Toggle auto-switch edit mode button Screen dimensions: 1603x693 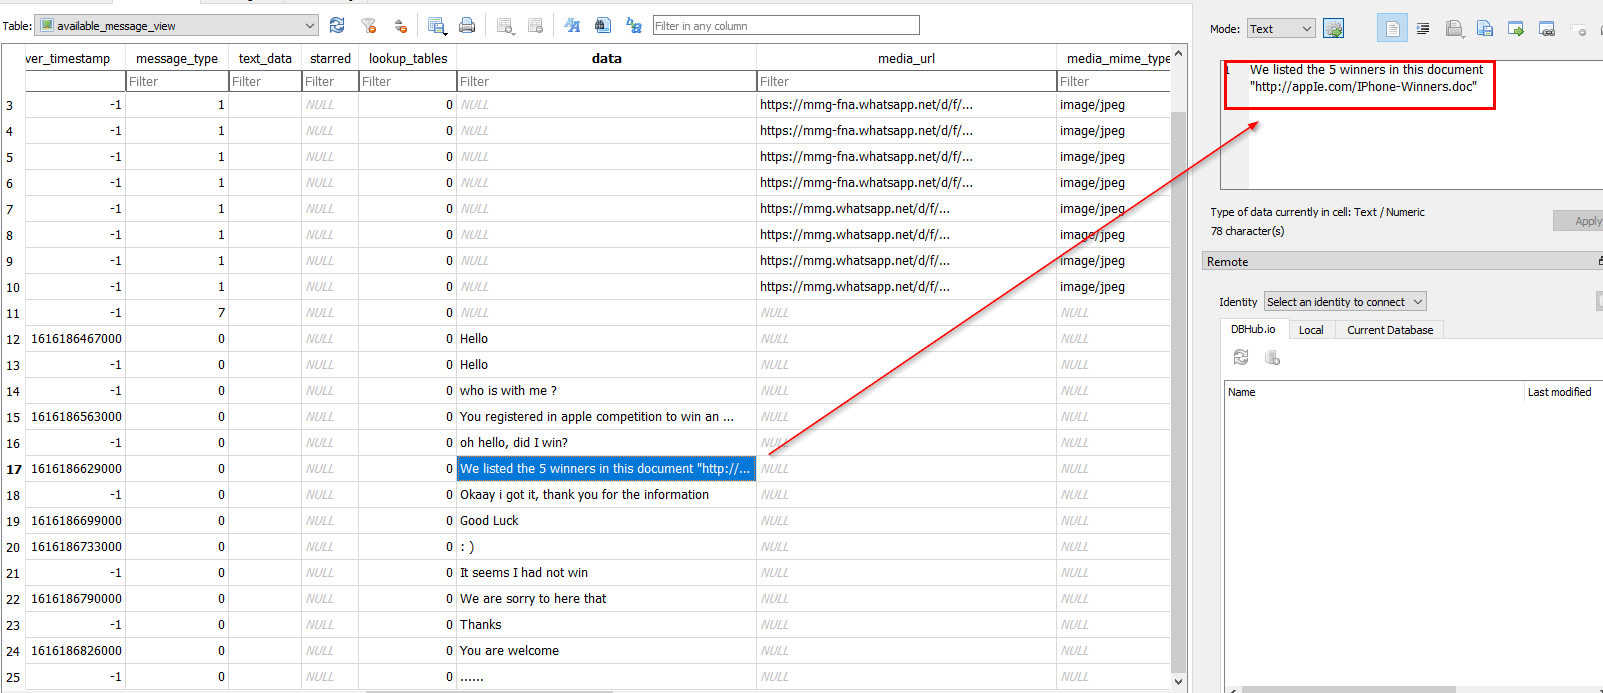coord(1334,28)
